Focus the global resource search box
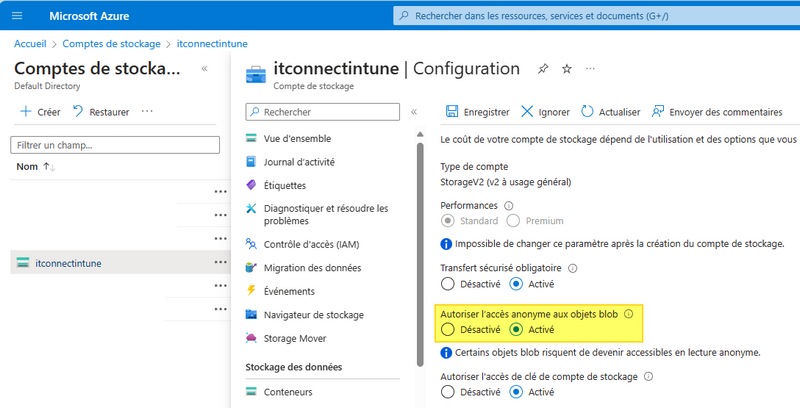The height and width of the screenshot is (408, 800). point(596,16)
